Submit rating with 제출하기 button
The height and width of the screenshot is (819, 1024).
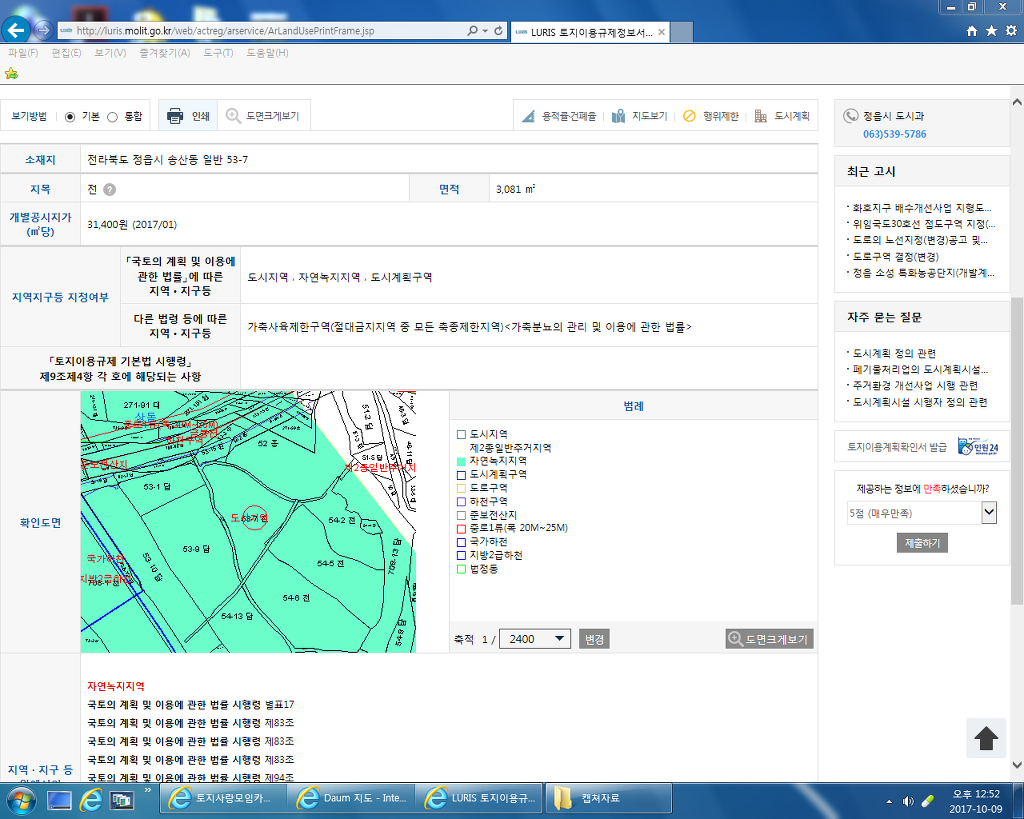(922, 543)
